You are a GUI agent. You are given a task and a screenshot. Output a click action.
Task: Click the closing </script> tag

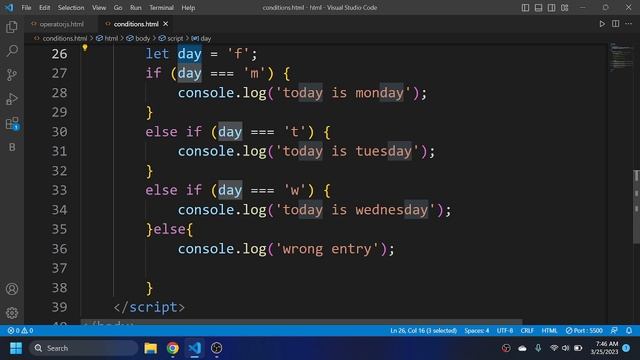point(149,307)
